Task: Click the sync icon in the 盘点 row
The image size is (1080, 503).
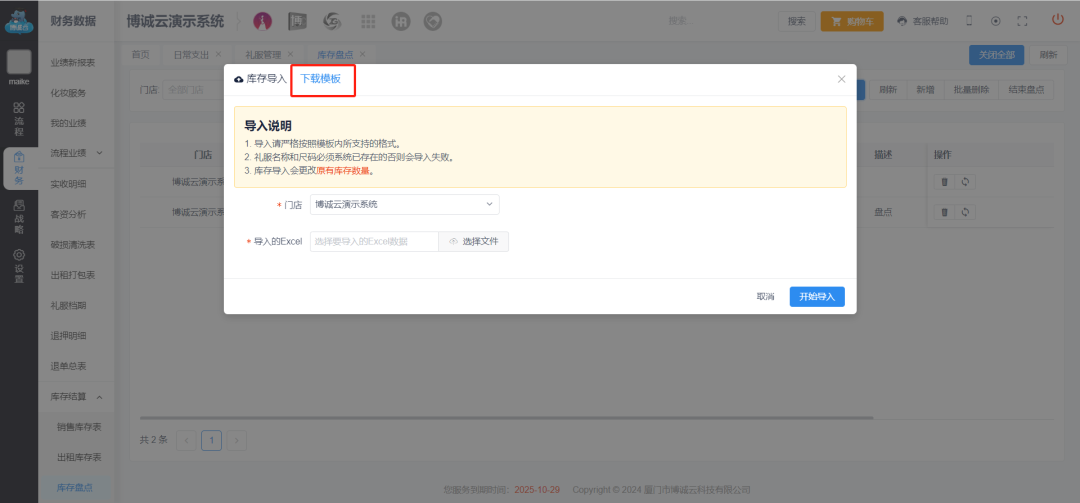Action: pos(965,212)
